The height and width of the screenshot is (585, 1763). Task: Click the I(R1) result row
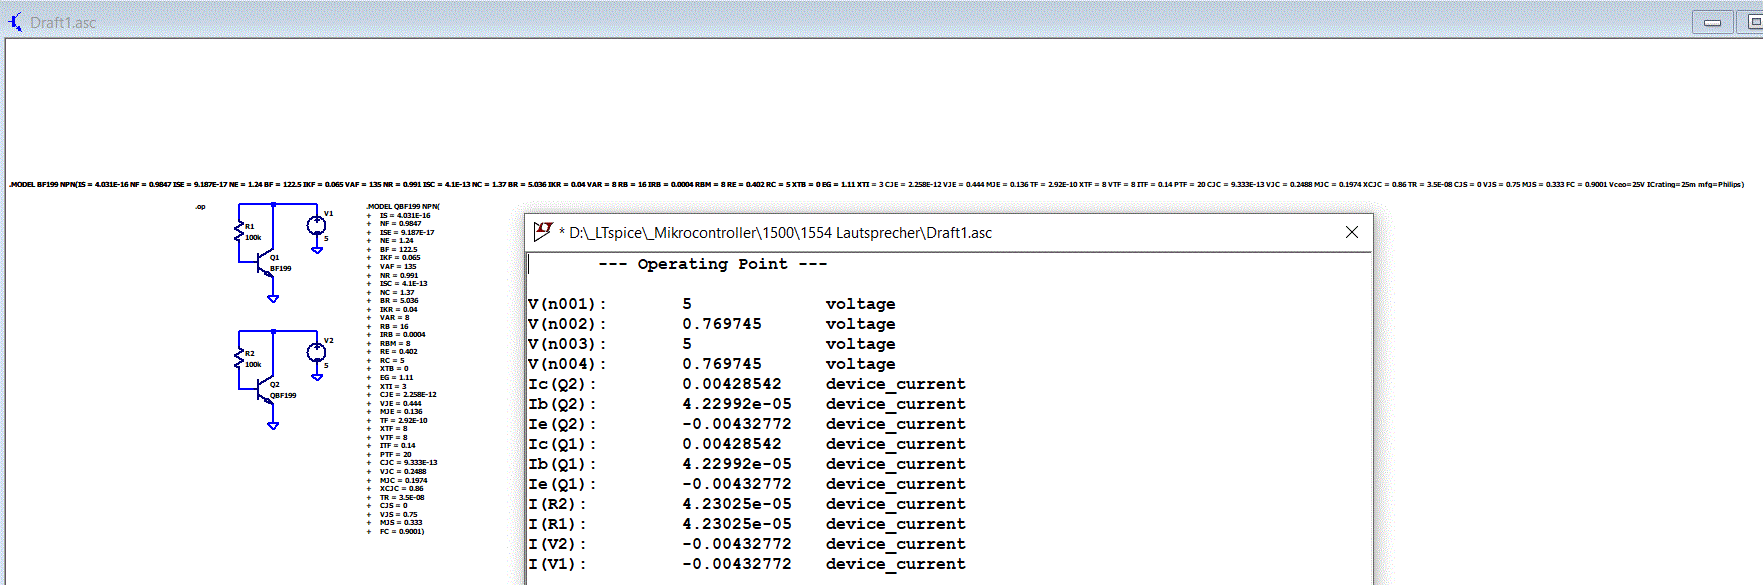747,524
